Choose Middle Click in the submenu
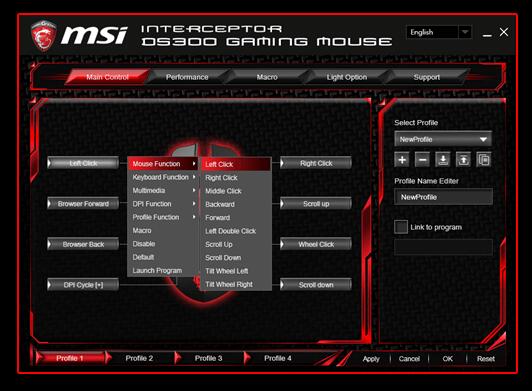Image resolution: width=532 pixels, height=391 pixels. point(236,191)
